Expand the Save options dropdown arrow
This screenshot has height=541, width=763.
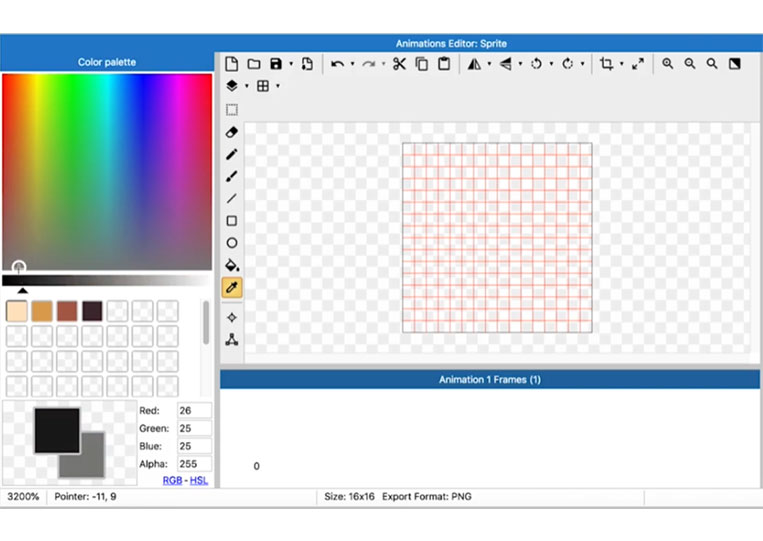[291, 64]
